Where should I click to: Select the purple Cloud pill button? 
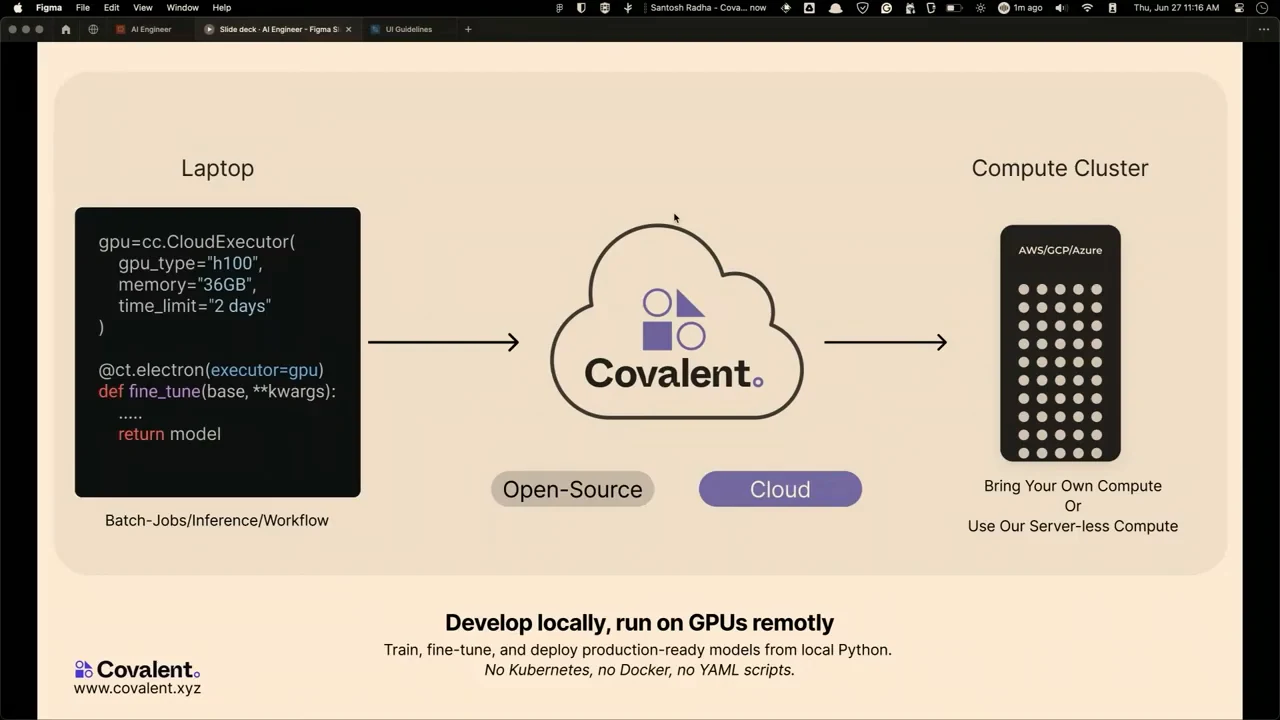click(x=780, y=489)
